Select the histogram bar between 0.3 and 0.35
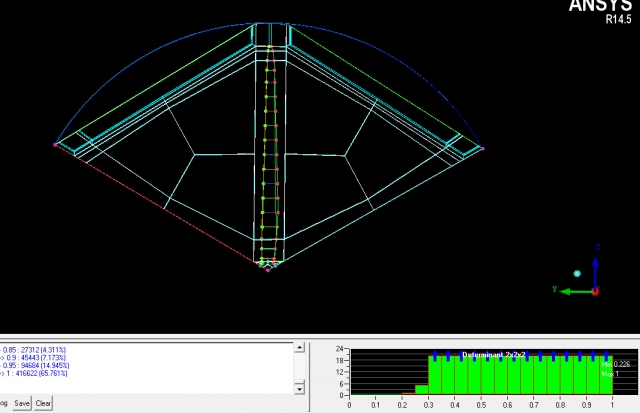Image resolution: width=640 pixels, height=413 pixels. tap(434, 374)
